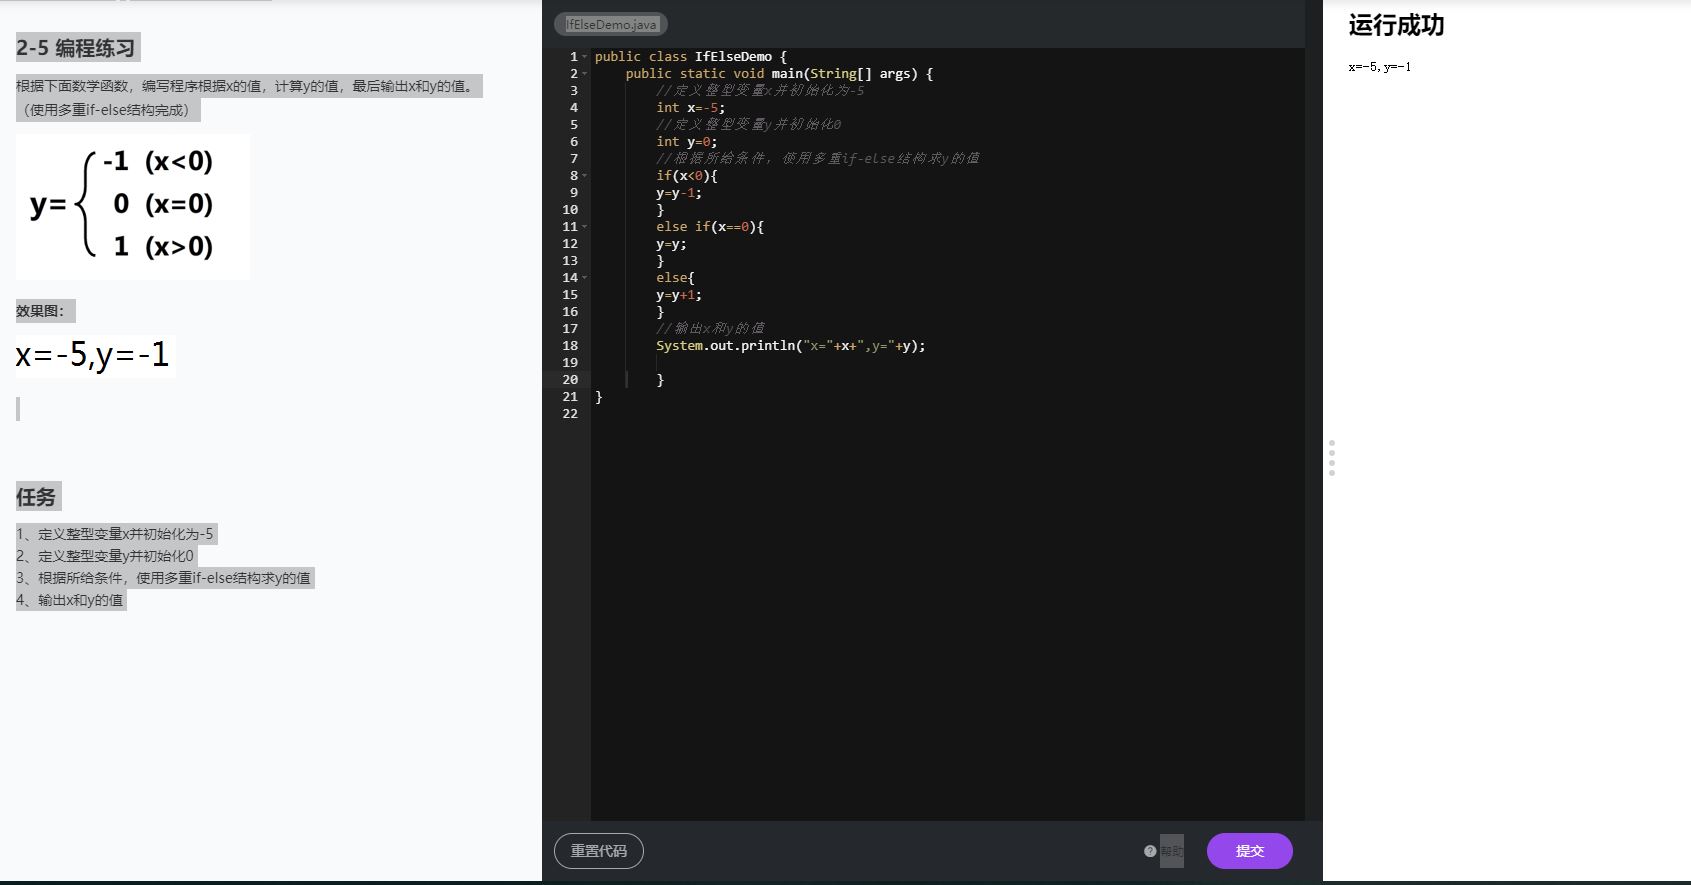1691x885 pixels.
Task: Click the 任务 heading
Action: (x=36, y=497)
